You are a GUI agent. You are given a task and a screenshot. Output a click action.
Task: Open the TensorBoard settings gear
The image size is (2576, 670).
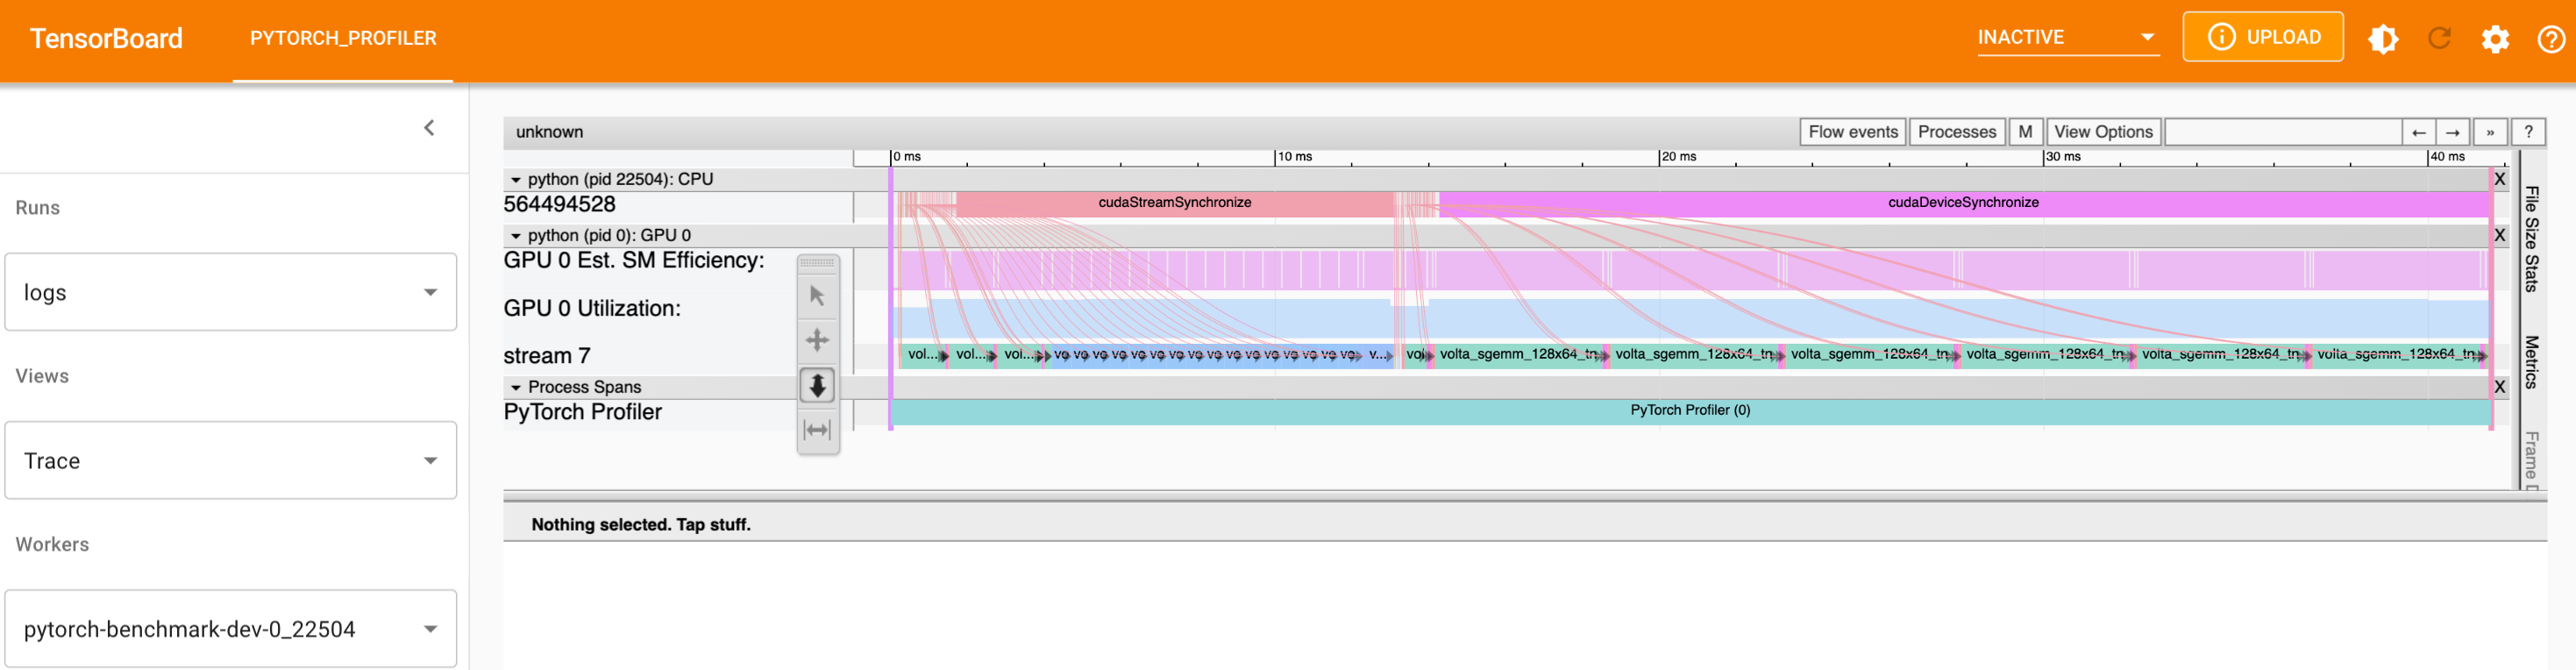coord(2495,39)
